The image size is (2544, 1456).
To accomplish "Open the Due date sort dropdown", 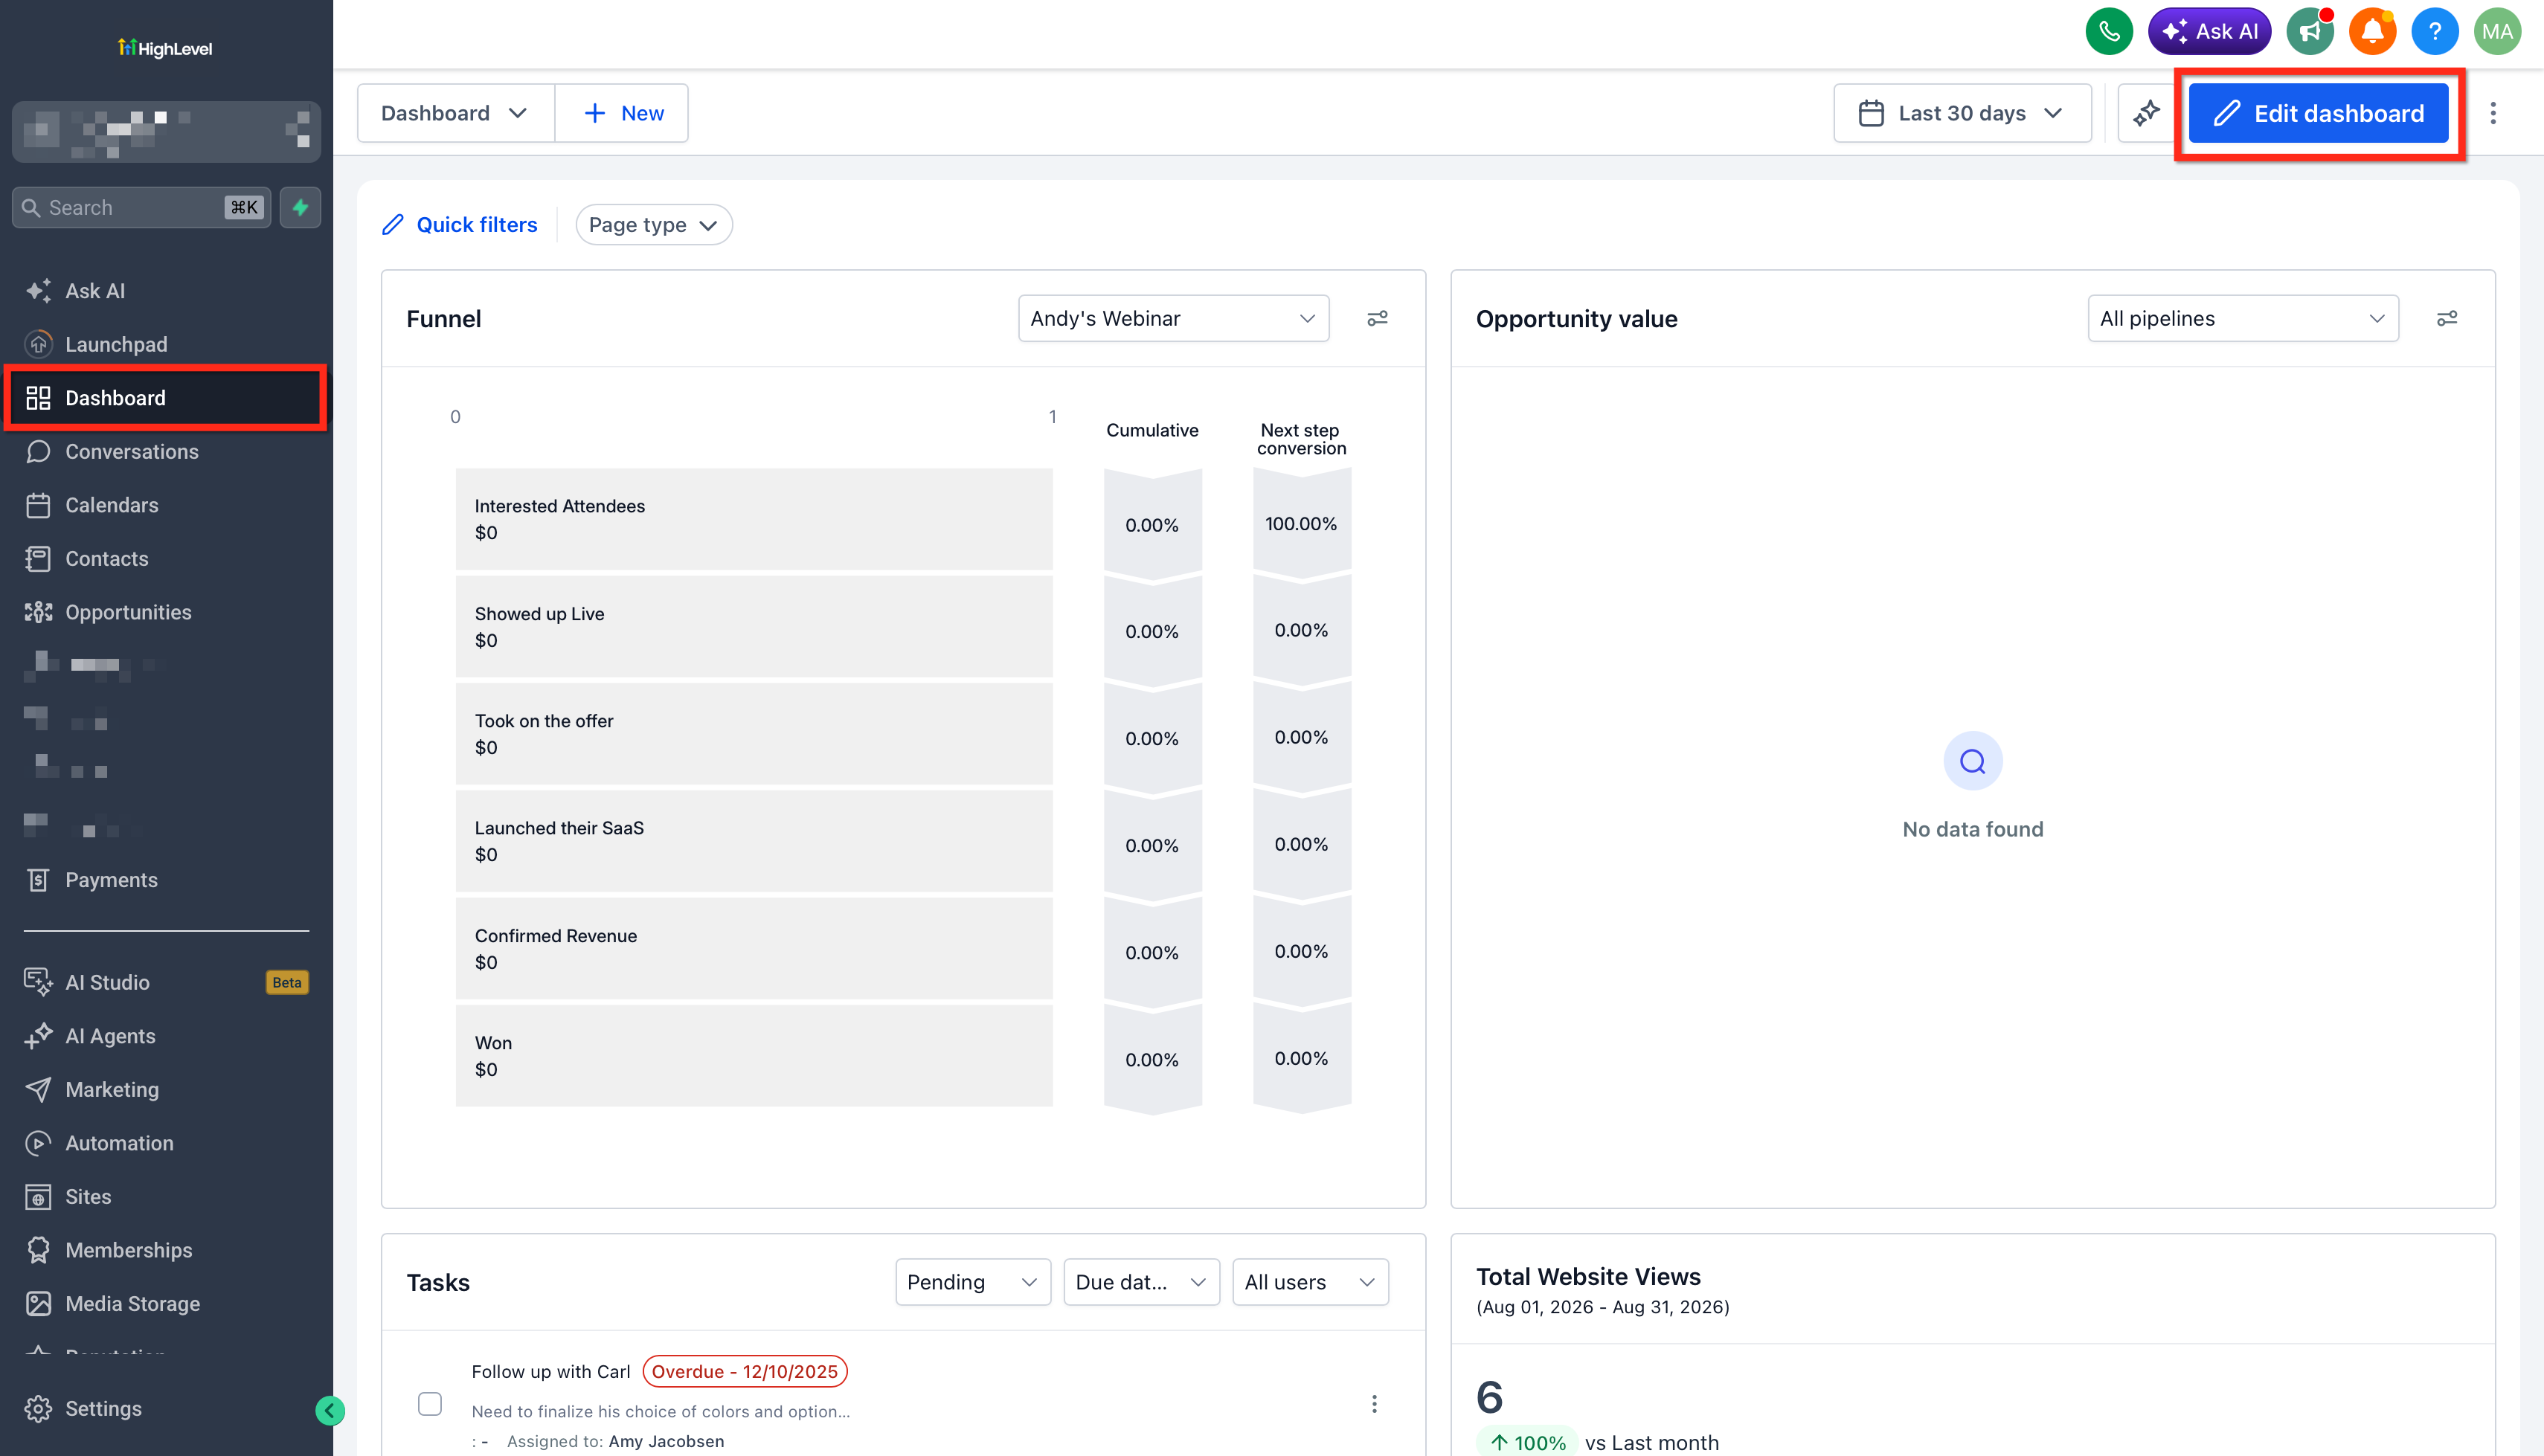I will pyautogui.click(x=1141, y=1282).
